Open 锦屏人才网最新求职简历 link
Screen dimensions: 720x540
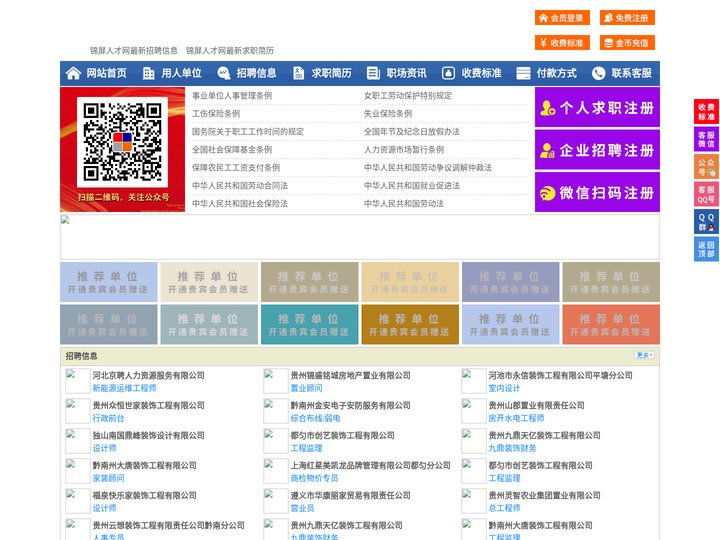(230, 51)
